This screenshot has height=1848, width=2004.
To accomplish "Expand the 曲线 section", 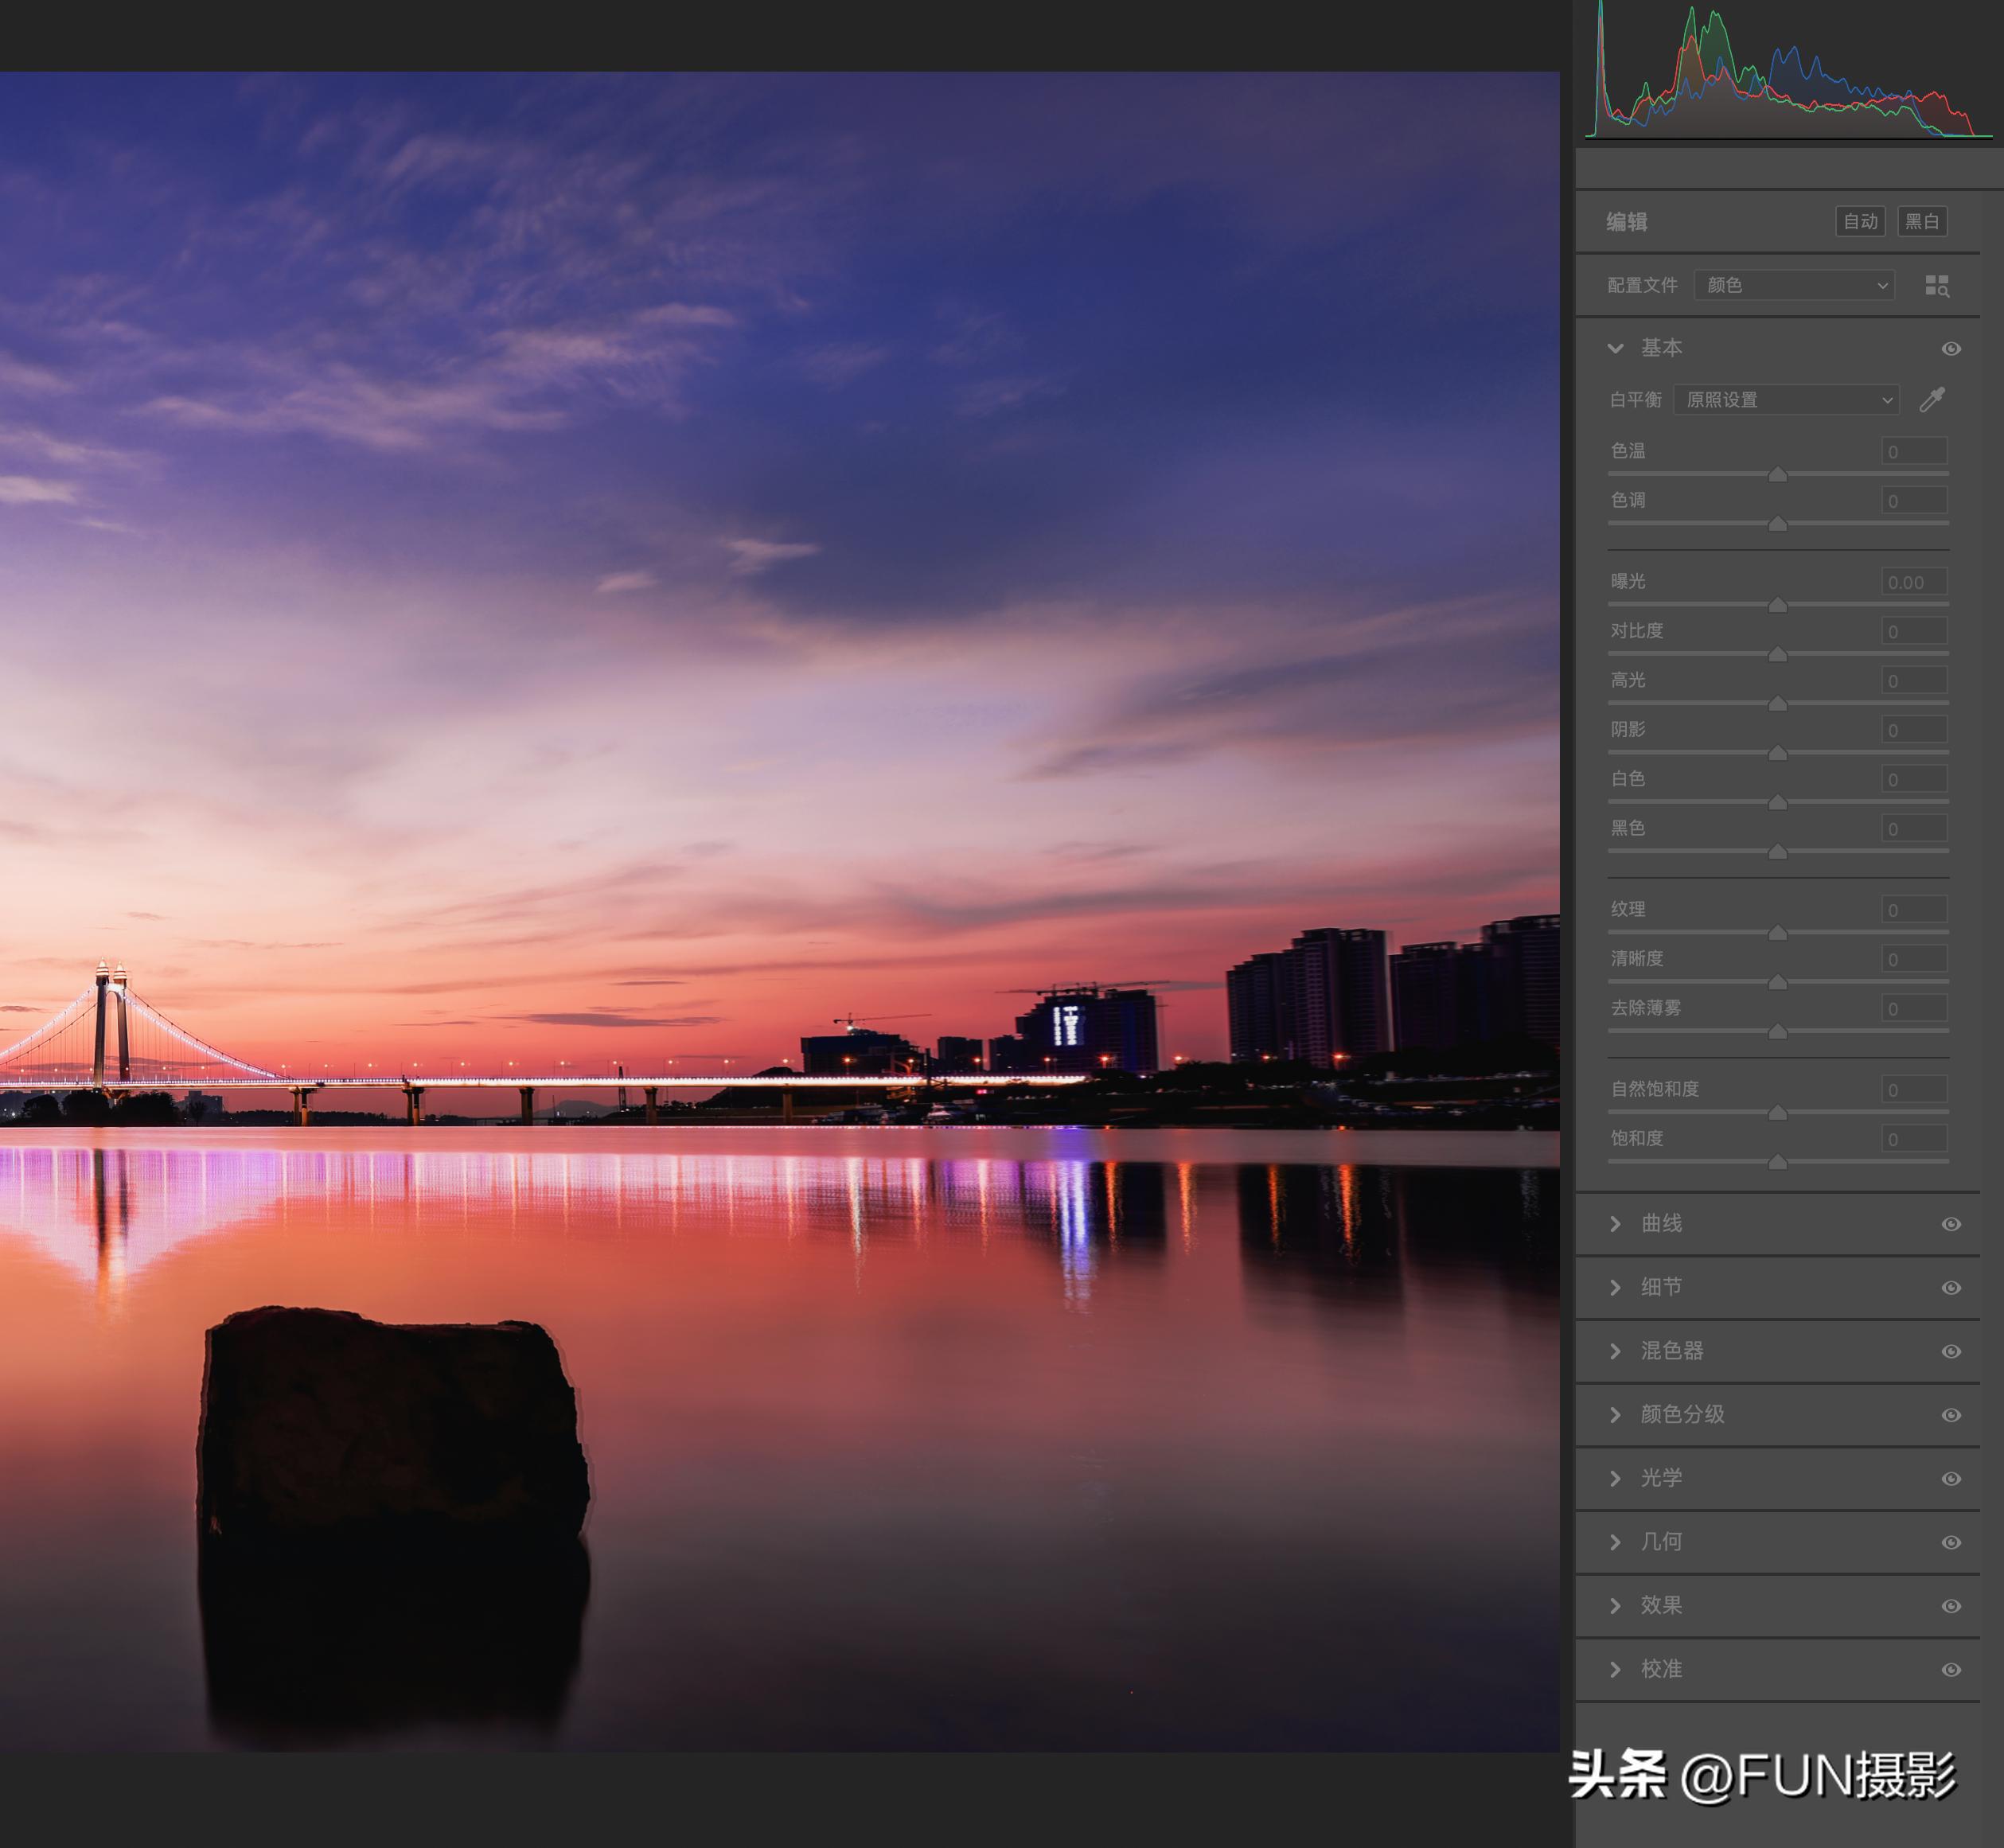I will tap(1616, 1224).
